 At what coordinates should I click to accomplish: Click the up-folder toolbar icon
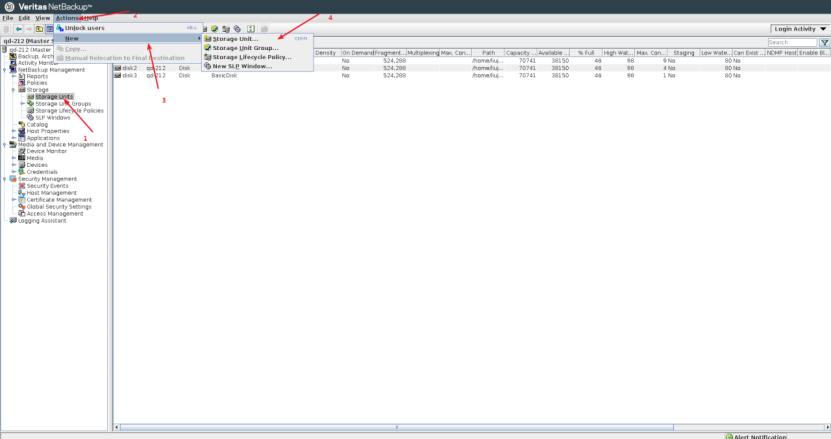tap(39, 29)
